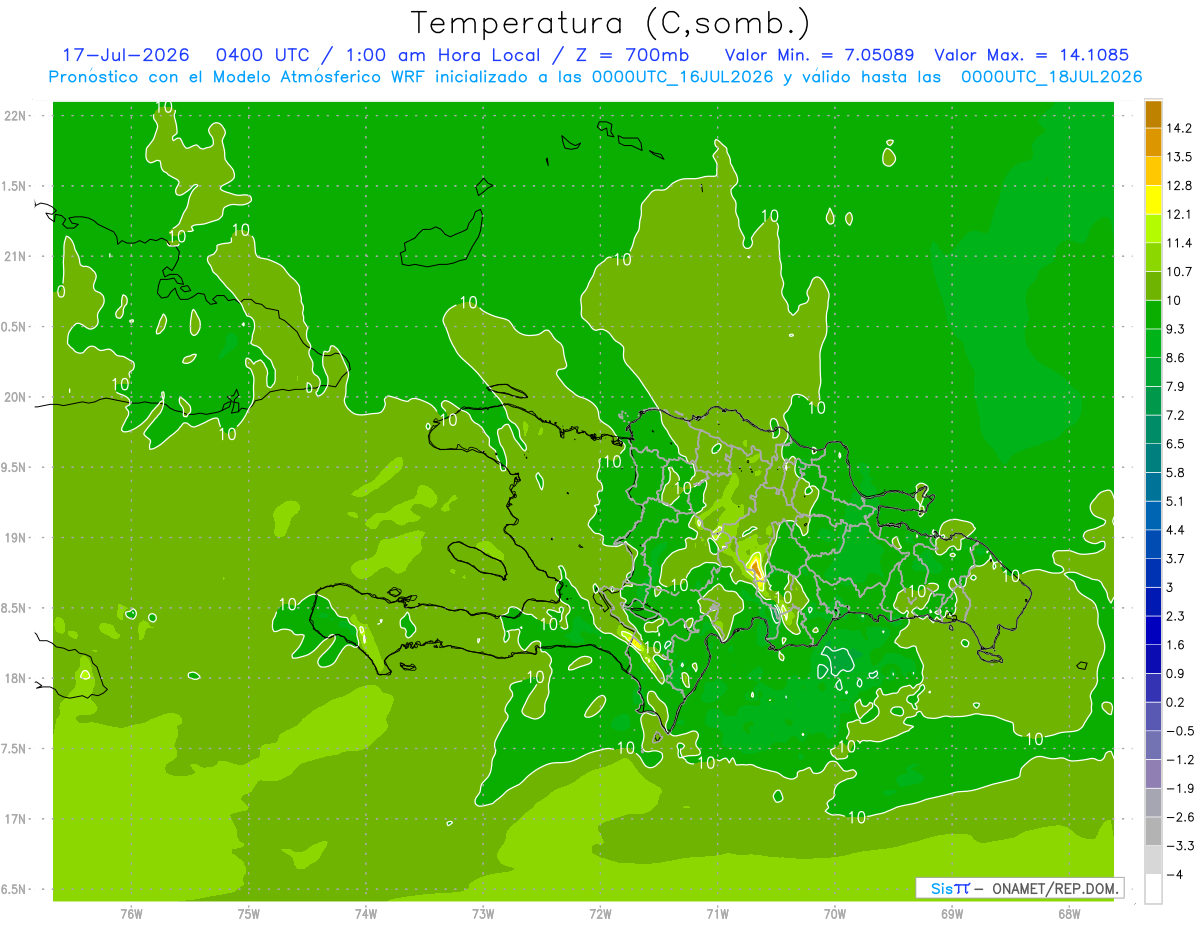The image size is (1200, 927).
Task: Click the '5.1' colorbar value
Action: pyautogui.click(x=1177, y=501)
